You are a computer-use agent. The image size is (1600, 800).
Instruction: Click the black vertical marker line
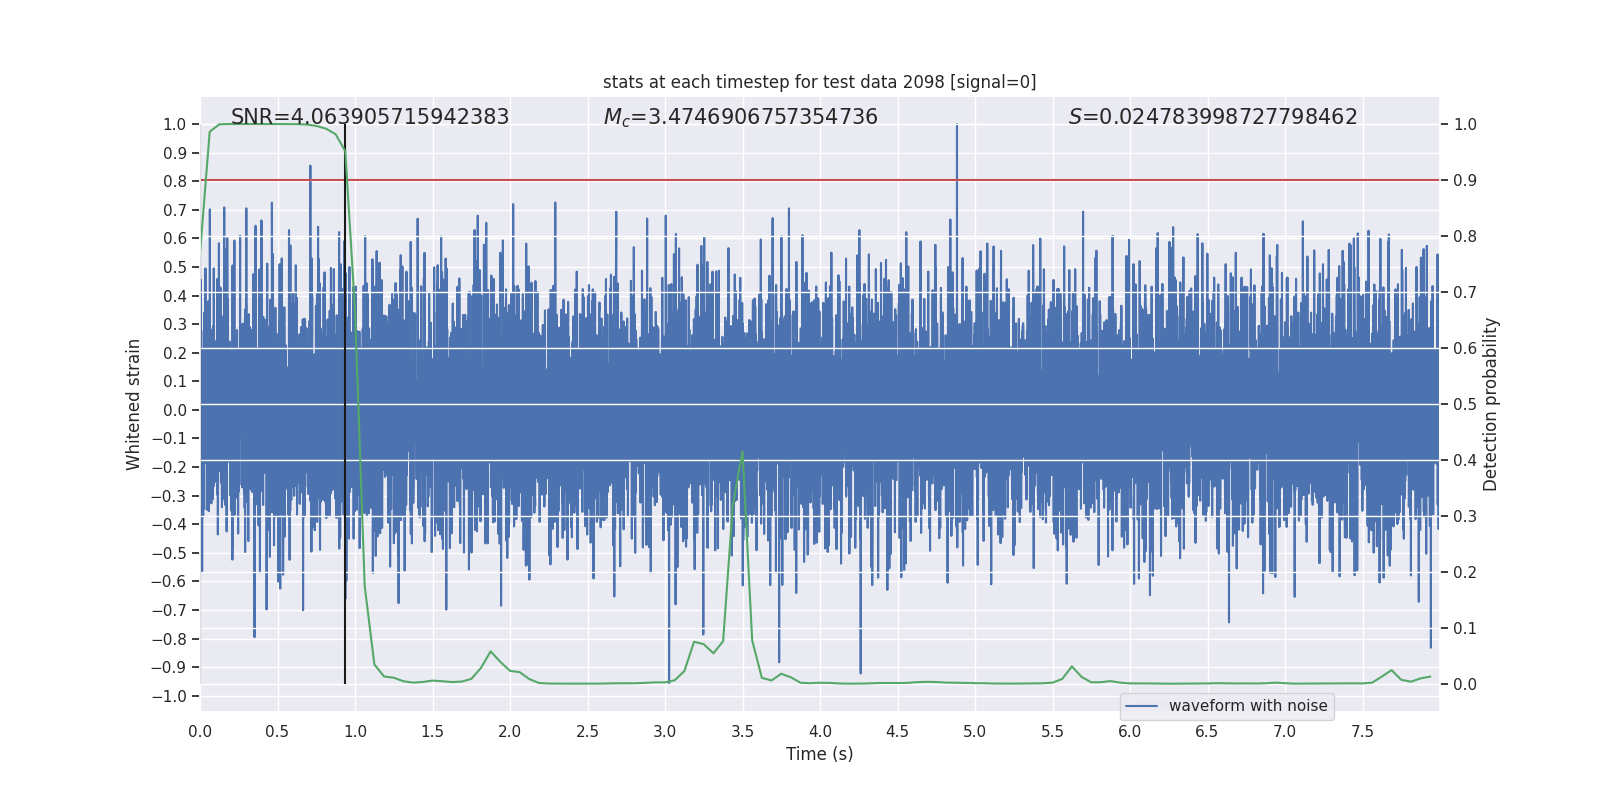(345, 400)
